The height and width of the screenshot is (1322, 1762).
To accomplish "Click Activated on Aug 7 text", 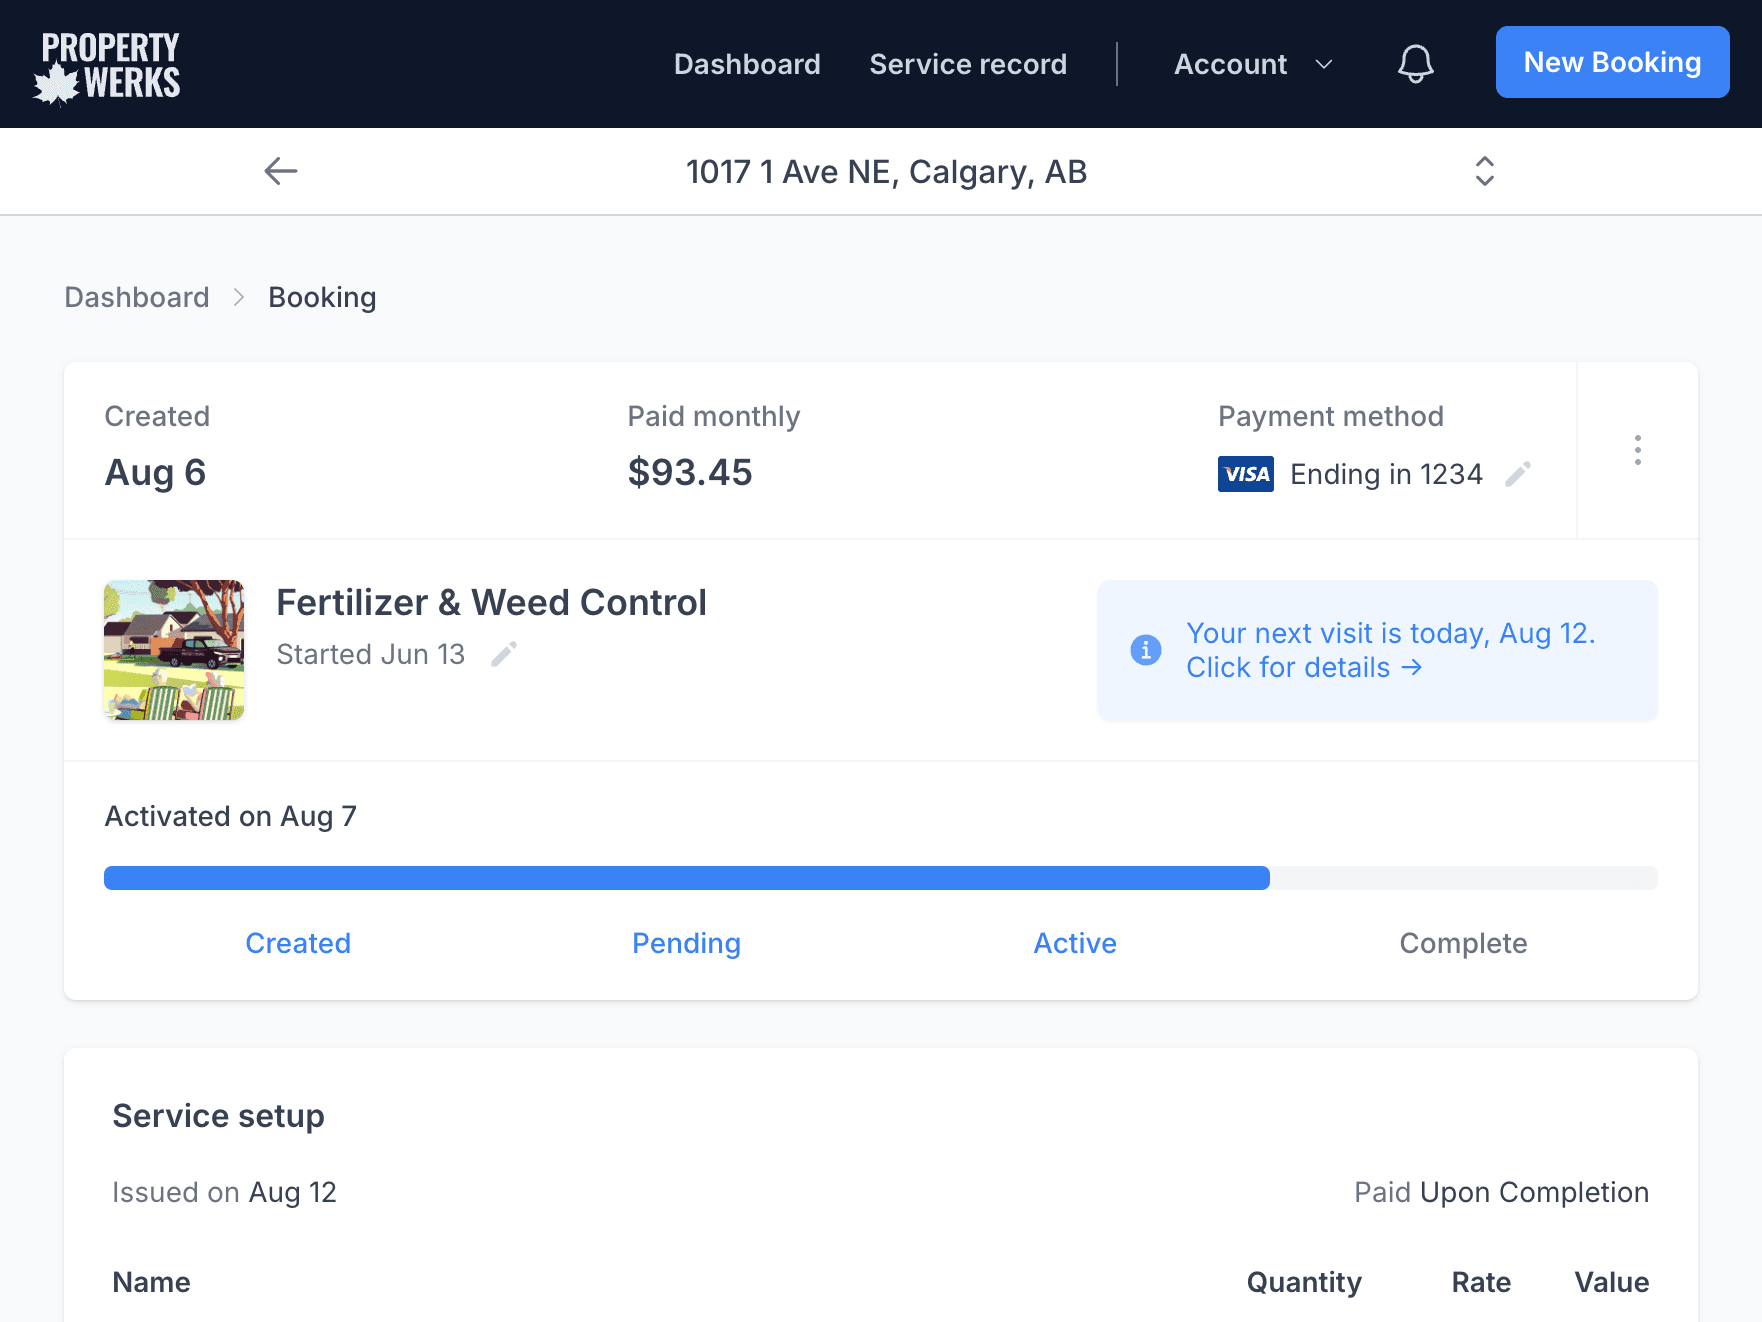I will (230, 816).
